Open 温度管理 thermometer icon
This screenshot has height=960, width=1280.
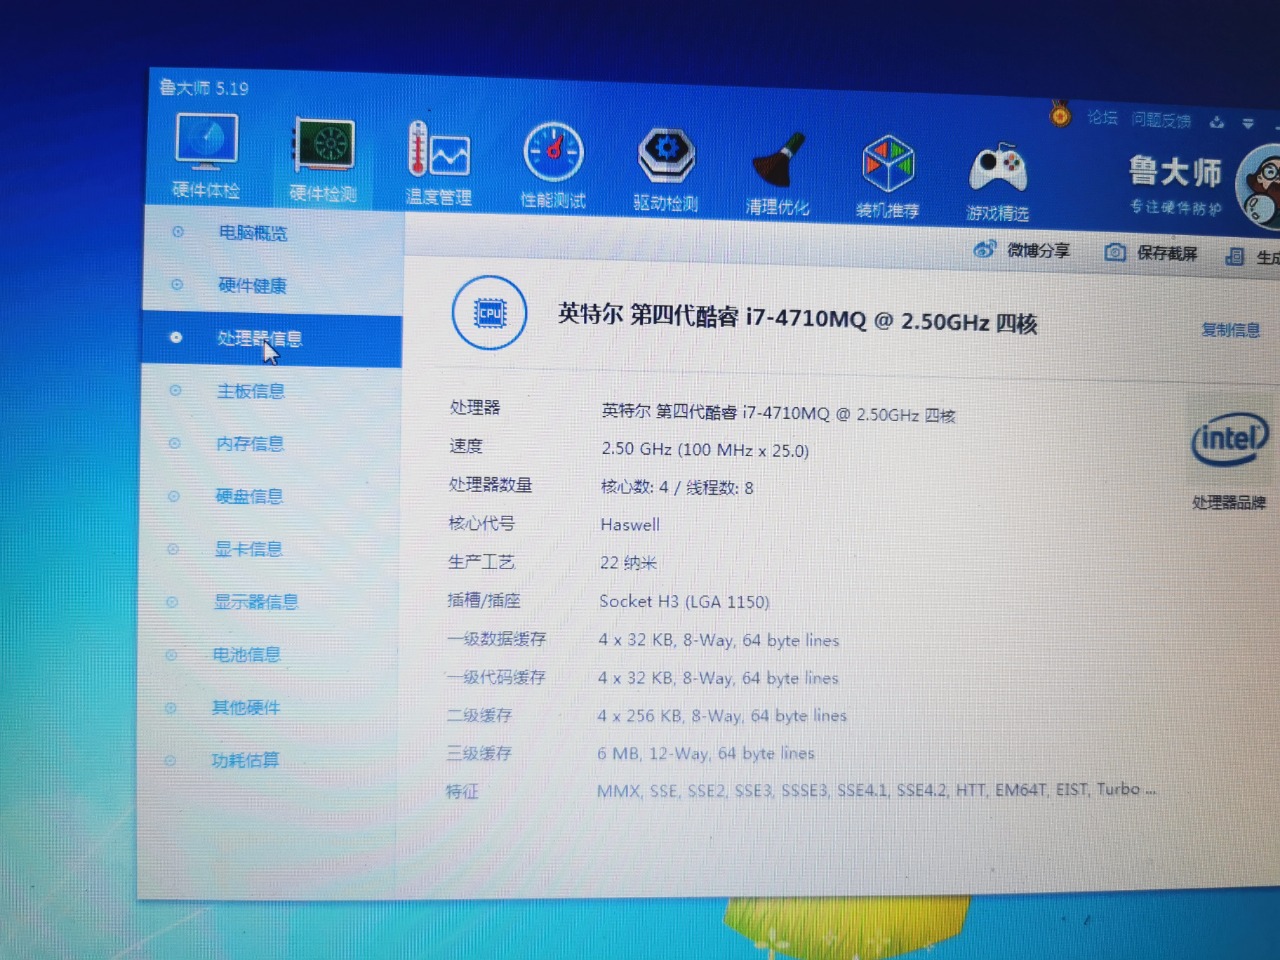438,152
